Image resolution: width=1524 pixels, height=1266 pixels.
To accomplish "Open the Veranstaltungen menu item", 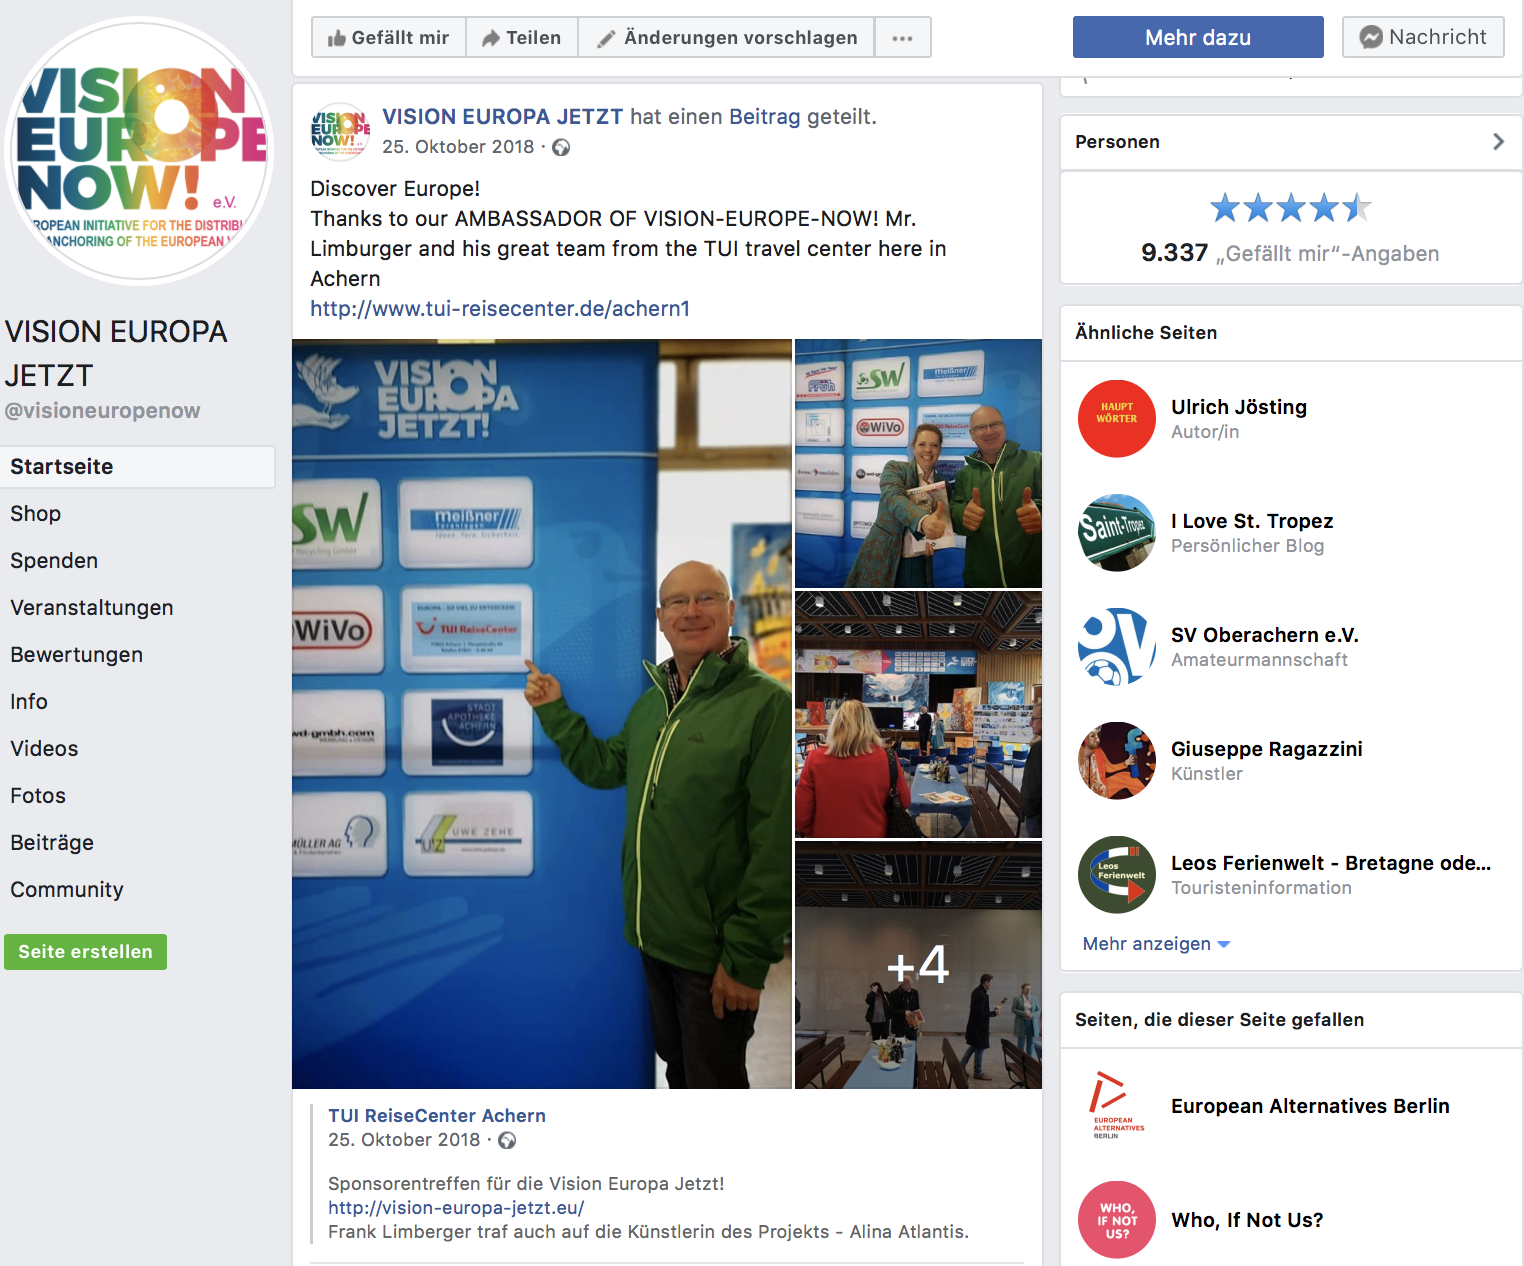I will [92, 608].
